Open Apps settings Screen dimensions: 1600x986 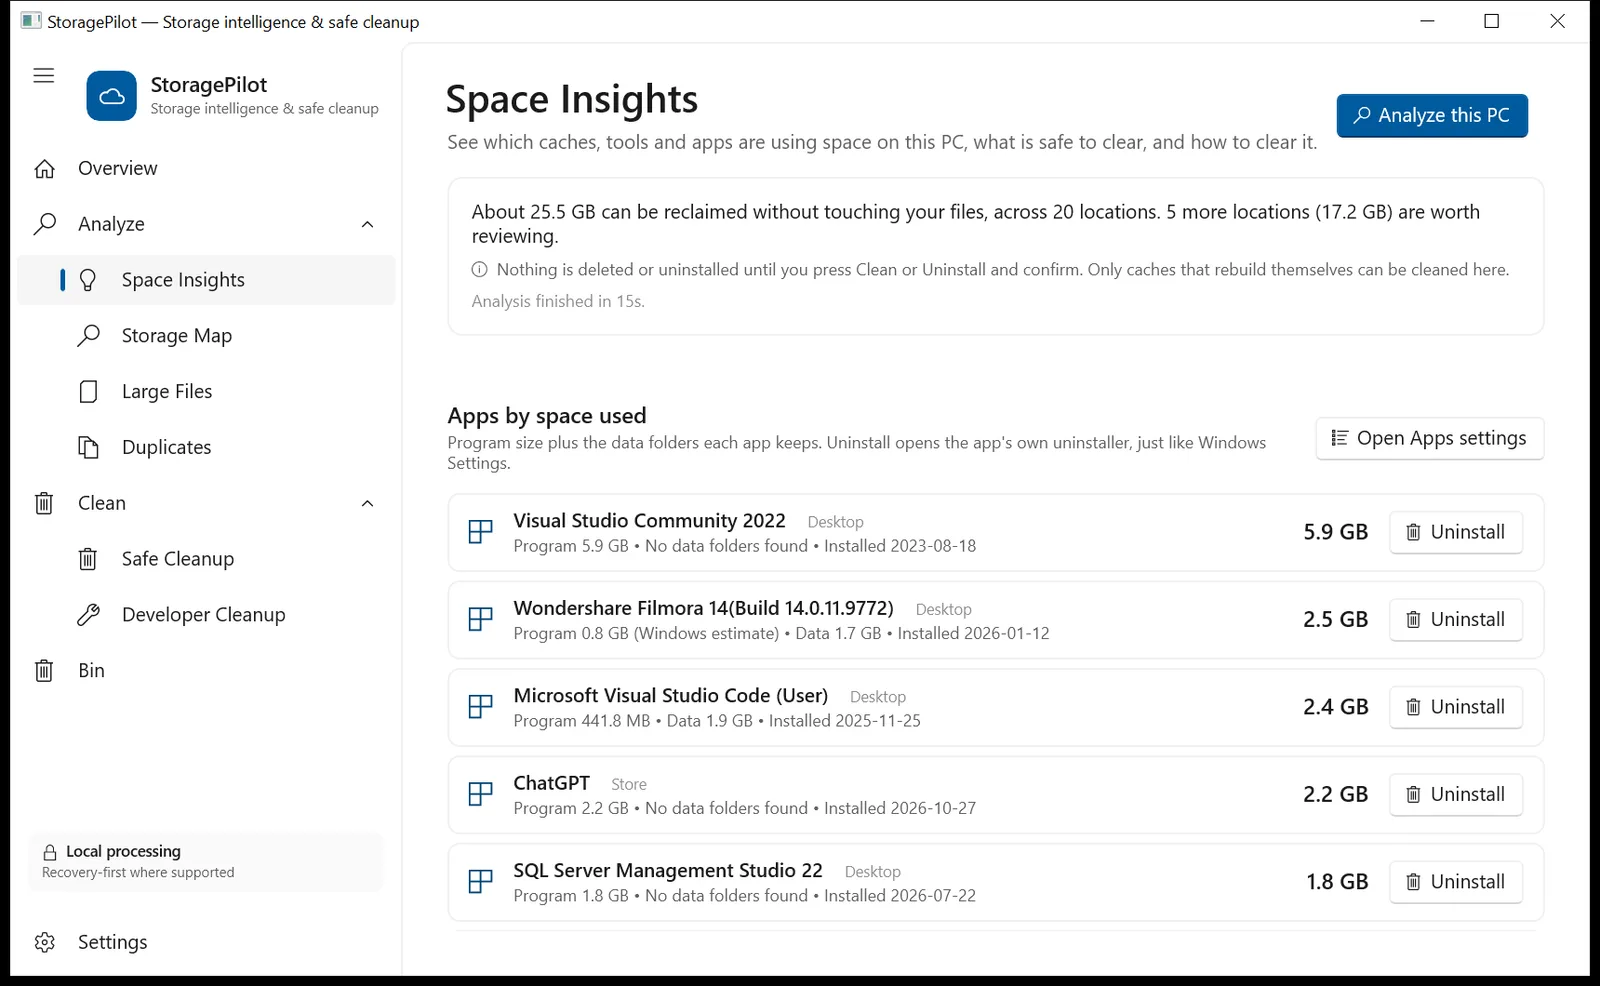click(x=1430, y=438)
